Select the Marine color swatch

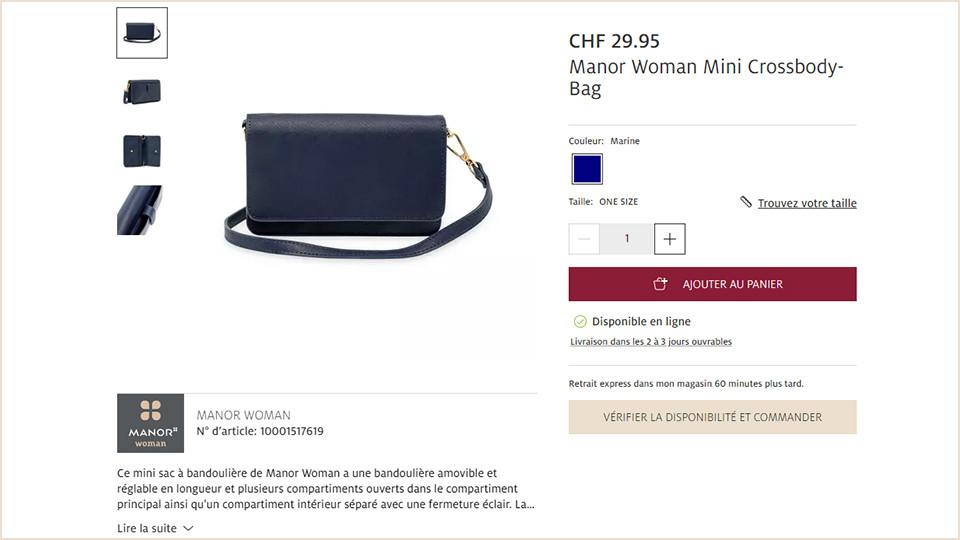(x=587, y=169)
